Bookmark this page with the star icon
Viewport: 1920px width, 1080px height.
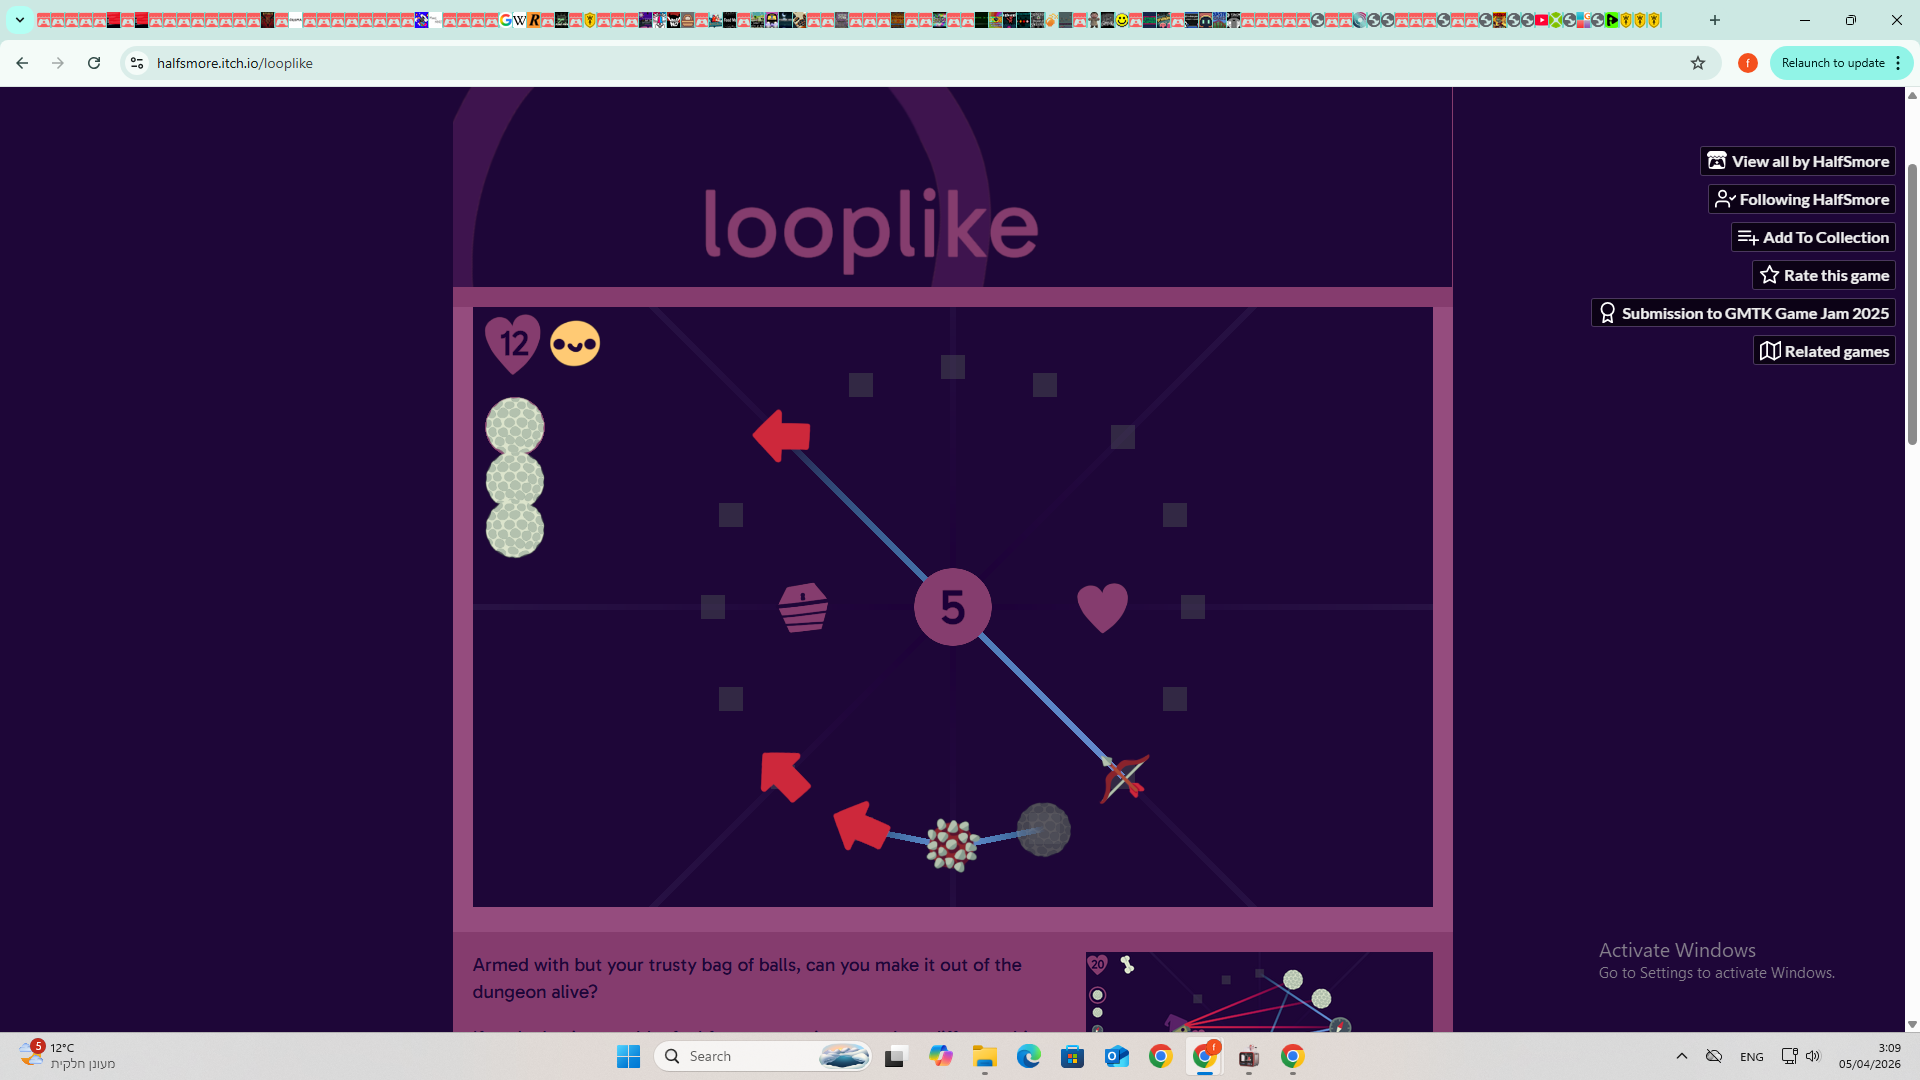coord(1698,63)
